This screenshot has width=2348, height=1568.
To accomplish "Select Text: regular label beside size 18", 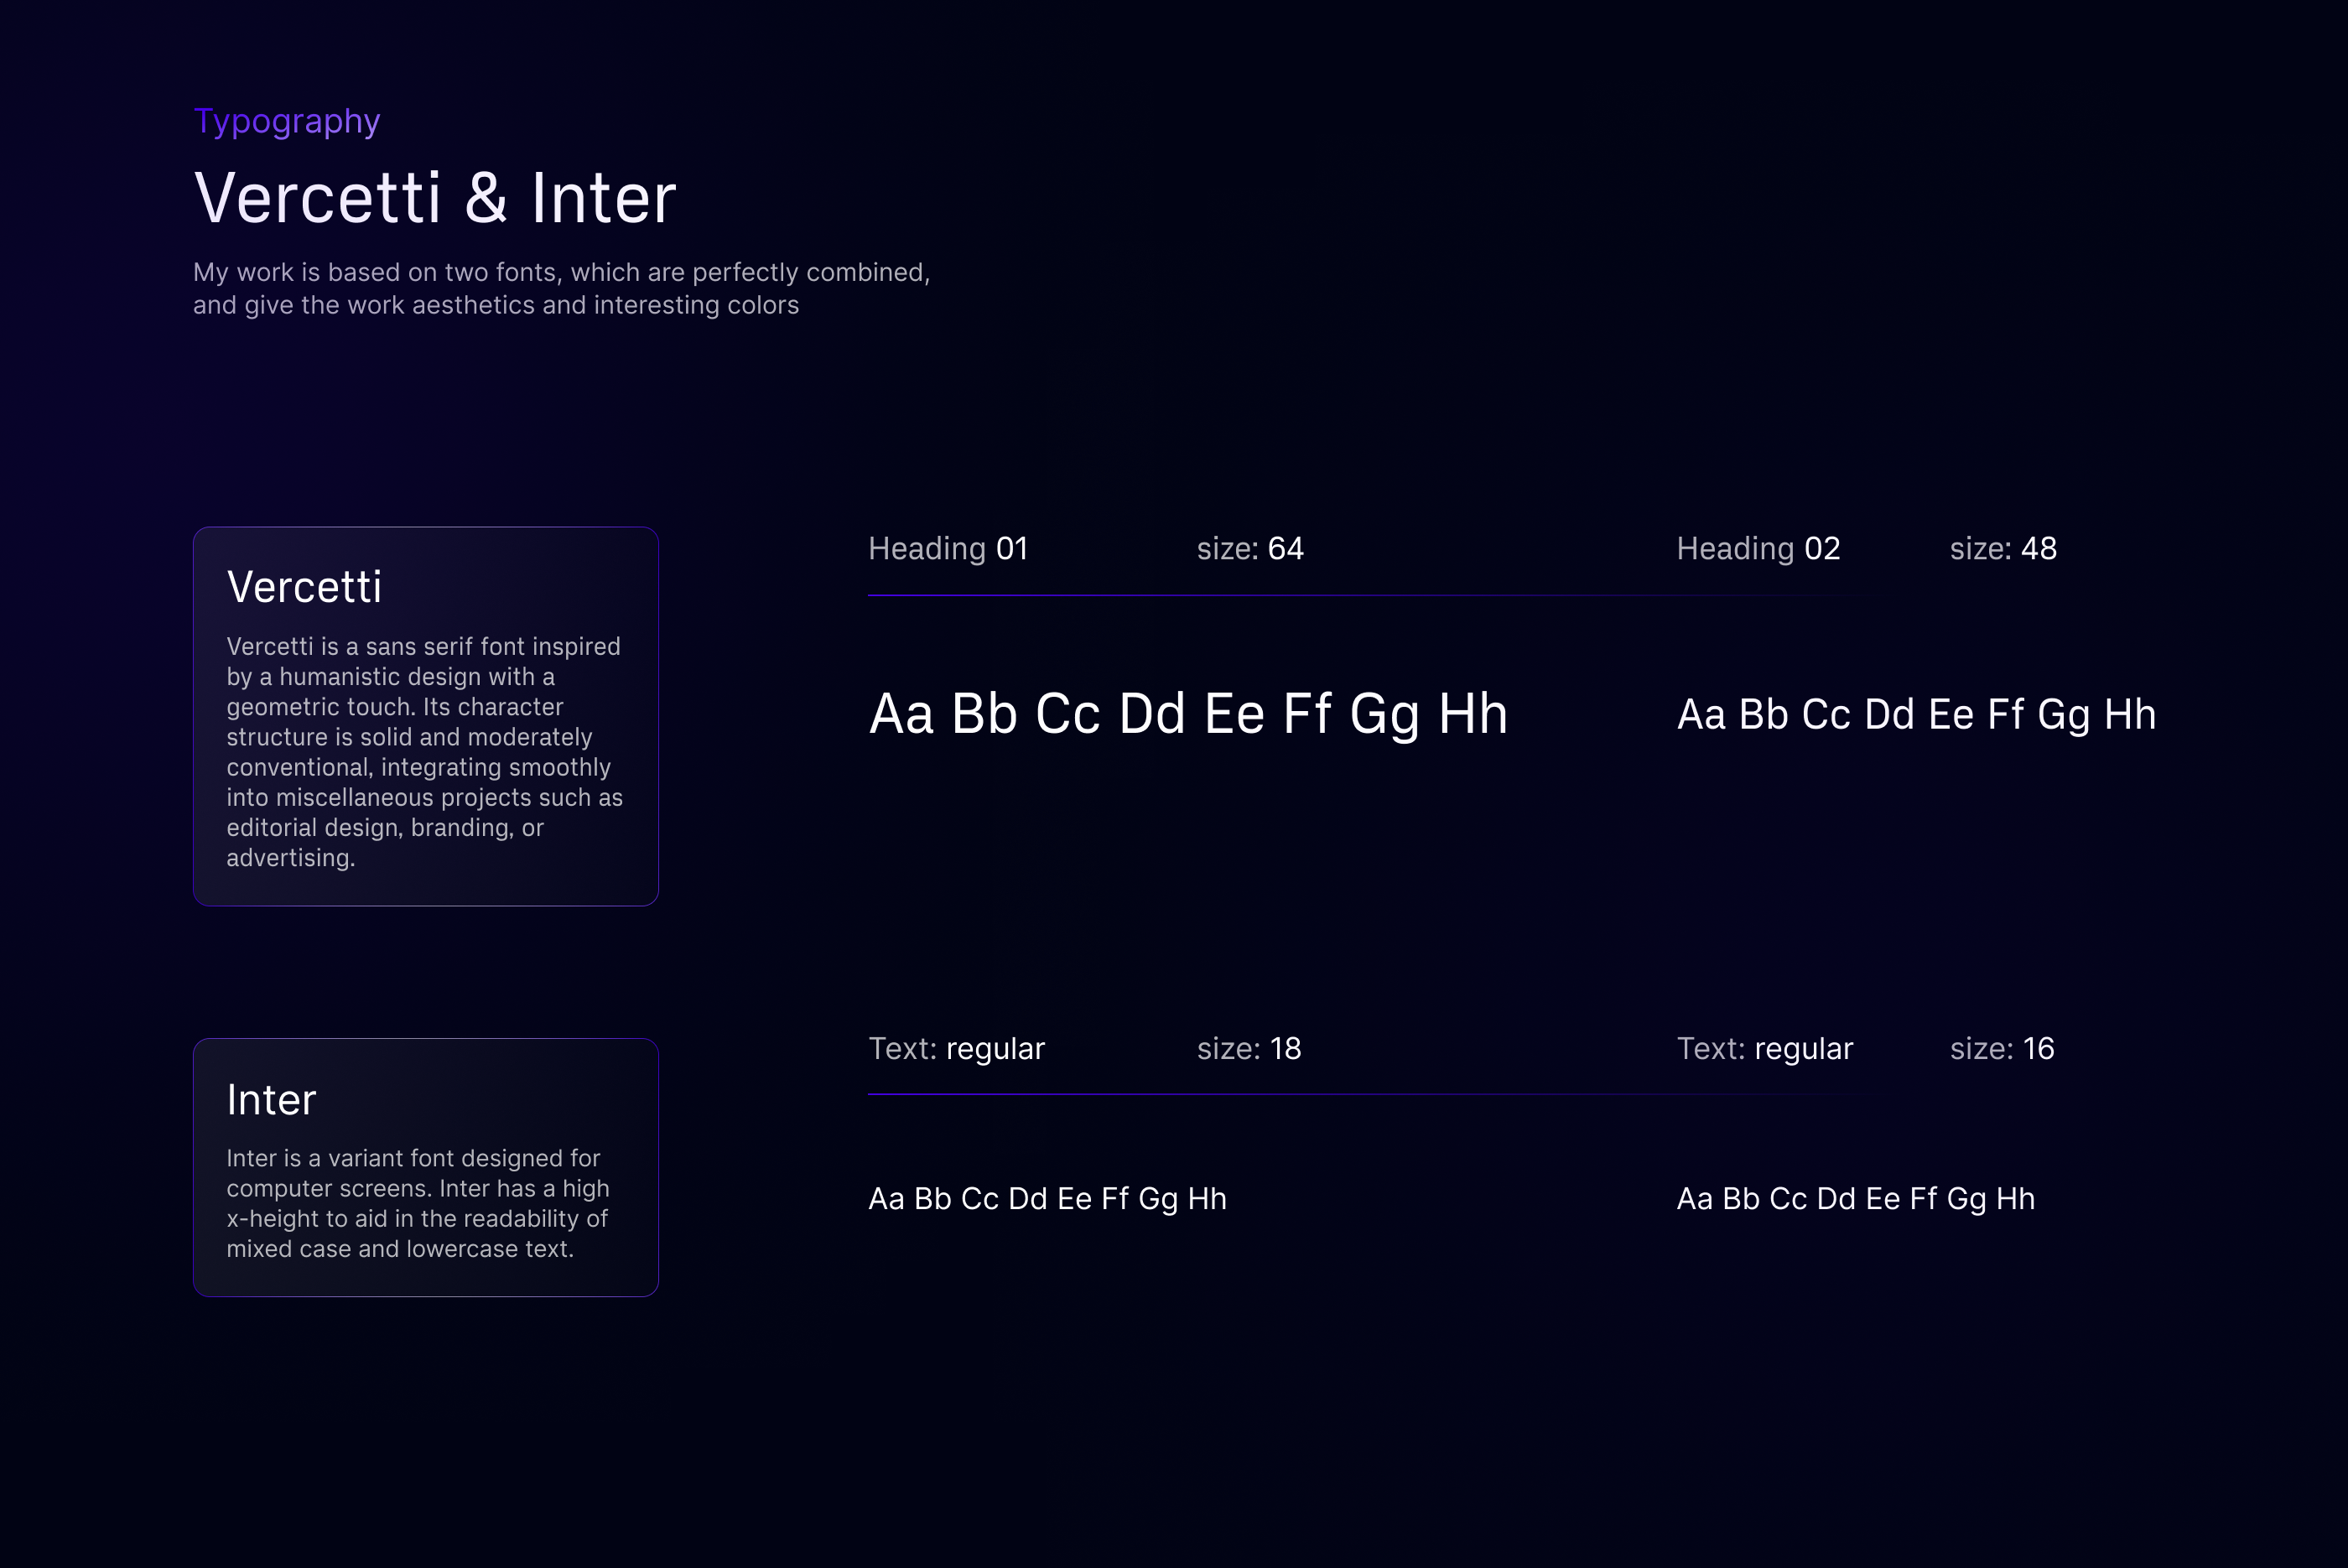I will click(956, 1049).
